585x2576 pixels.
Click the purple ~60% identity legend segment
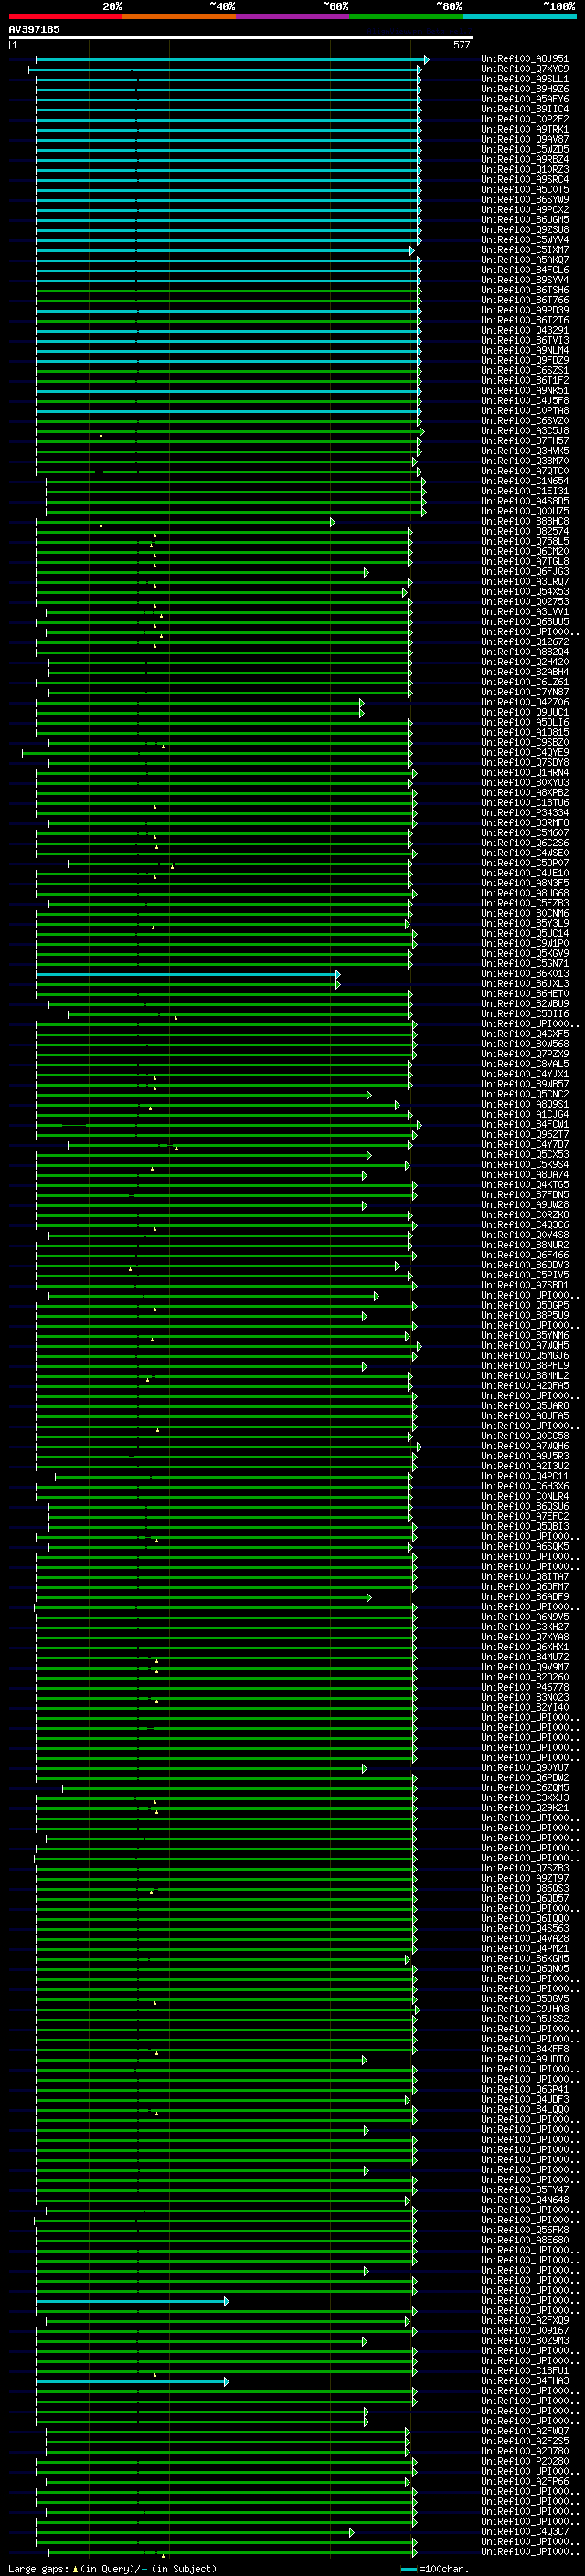(x=293, y=16)
